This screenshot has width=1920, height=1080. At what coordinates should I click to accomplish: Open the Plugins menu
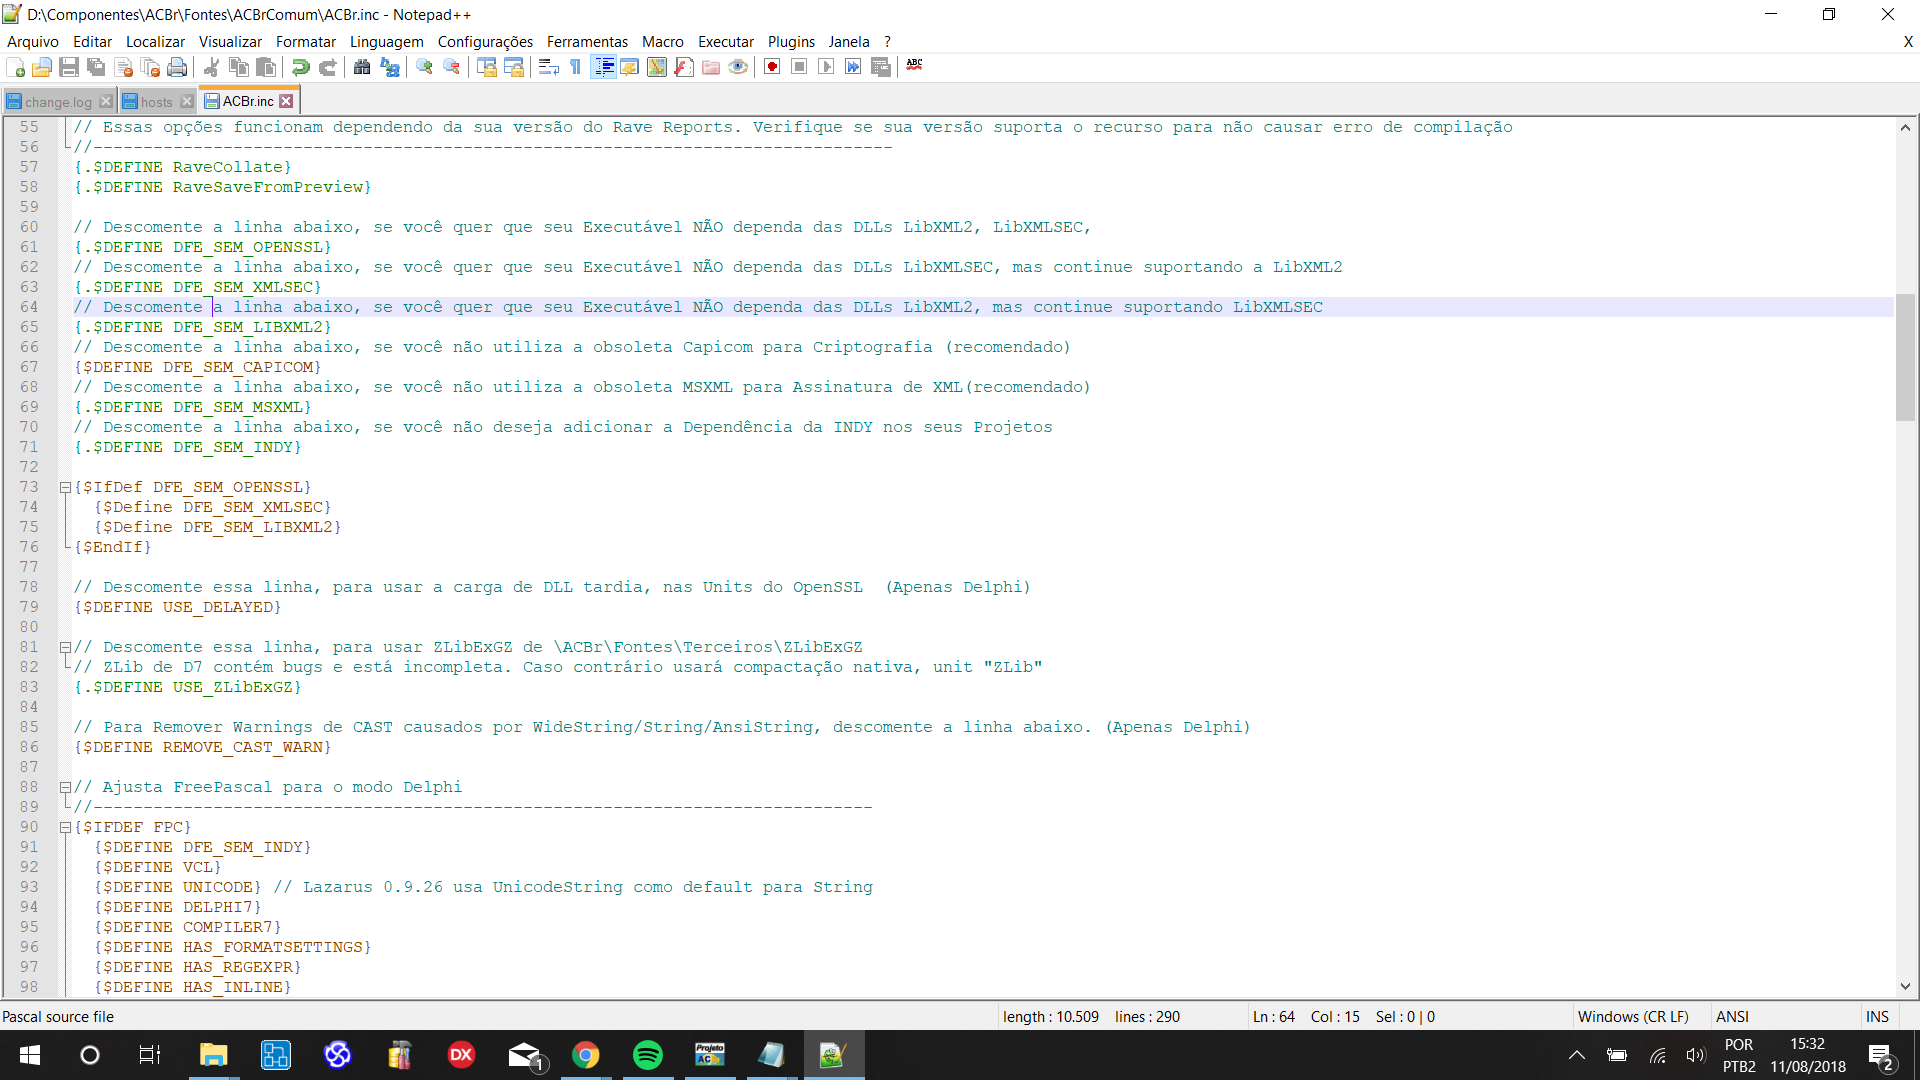click(791, 42)
